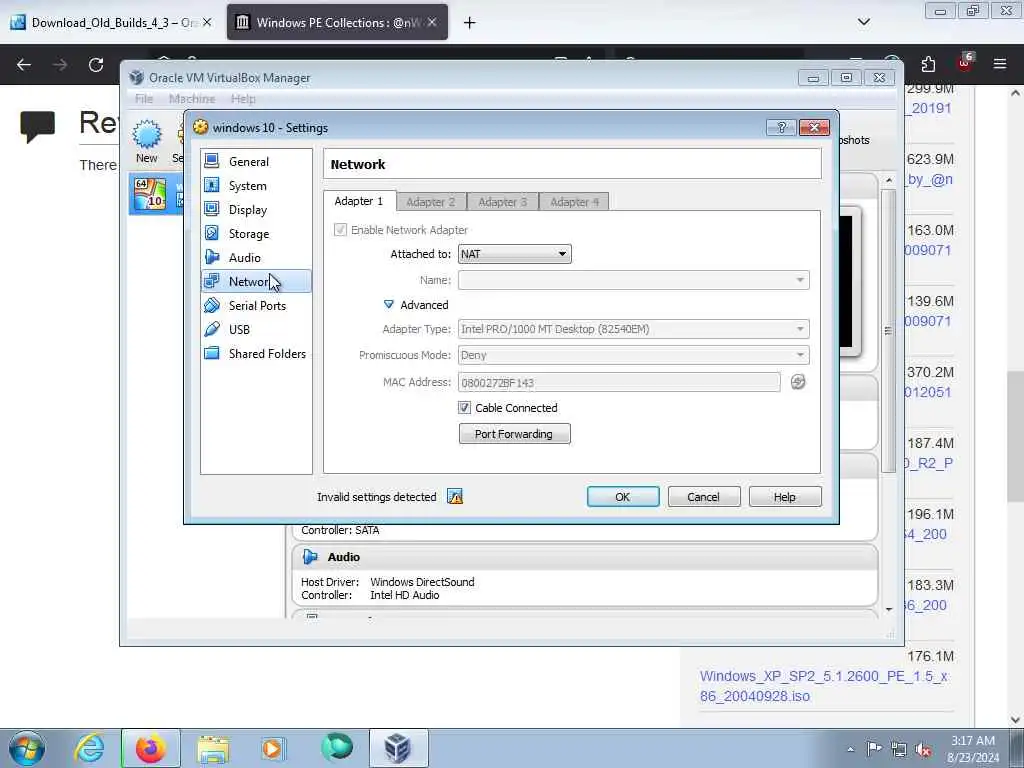Click the VirtualBox taskbar icon
This screenshot has height=768, width=1024.
pyautogui.click(x=398, y=748)
